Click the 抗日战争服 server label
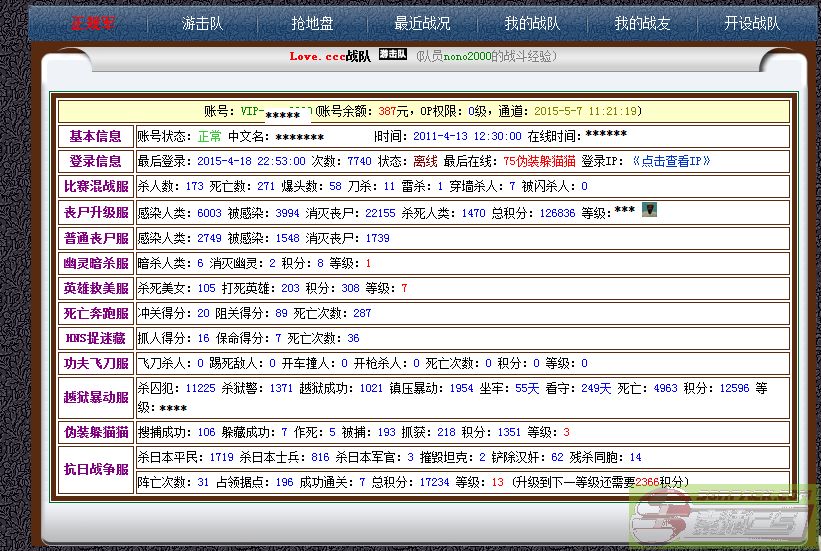The width and height of the screenshot is (821, 551). point(96,468)
